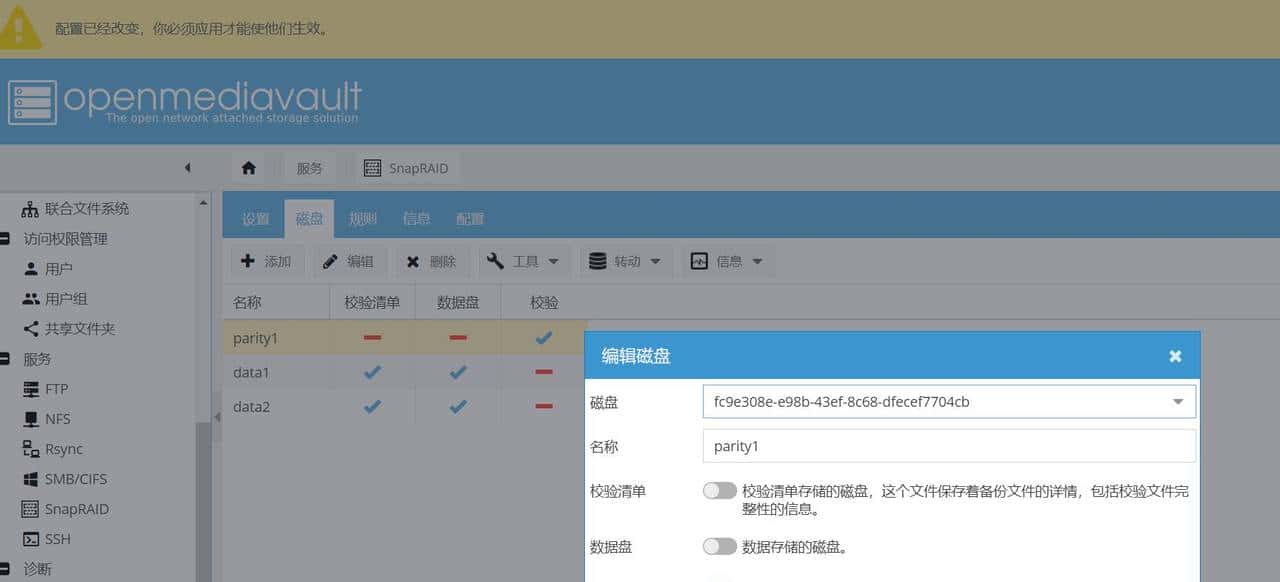Click the 删除 button in the toolbar
Image resolution: width=1280 pixels, height=582 pixels.
pos(432,260)
